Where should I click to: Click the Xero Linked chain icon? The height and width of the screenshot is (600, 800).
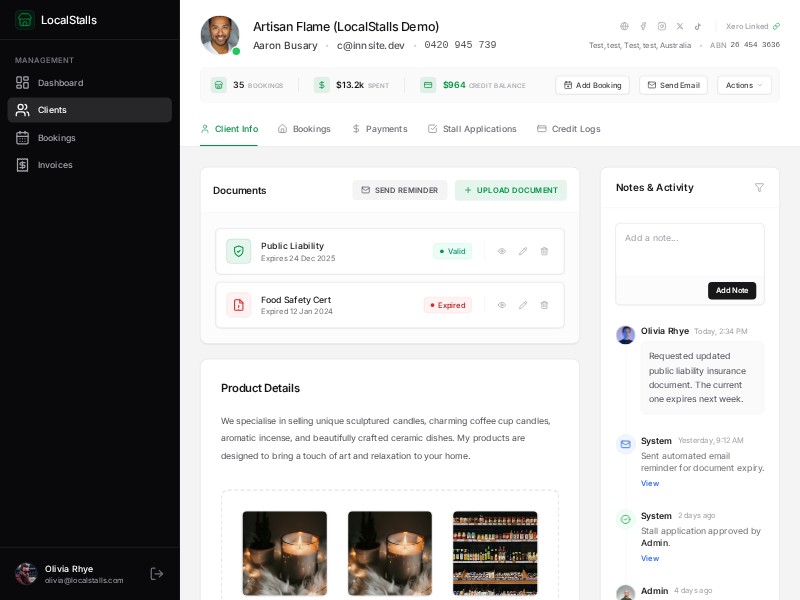777,27
